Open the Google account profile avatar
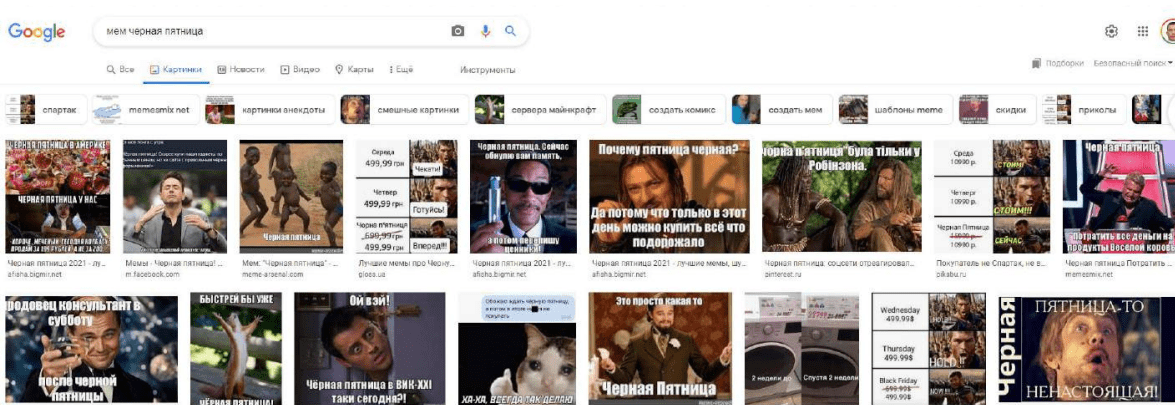This screenshot has width=1175, height=405. click(x=1168, y=31)
